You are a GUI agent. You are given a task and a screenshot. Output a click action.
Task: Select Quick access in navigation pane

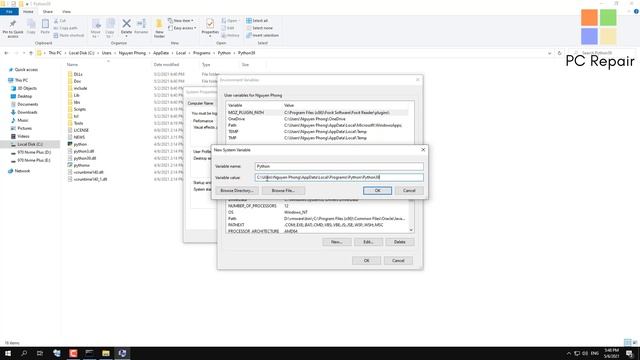[26, 70]
